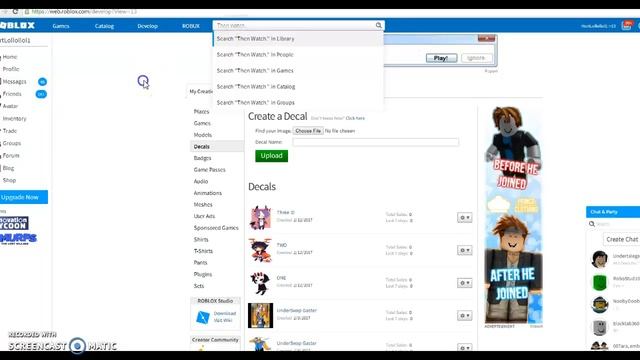Viewport: 640px width, 360px height.
Task: Search "Then Watch." in Groups
Action: [x=298, y=102]
